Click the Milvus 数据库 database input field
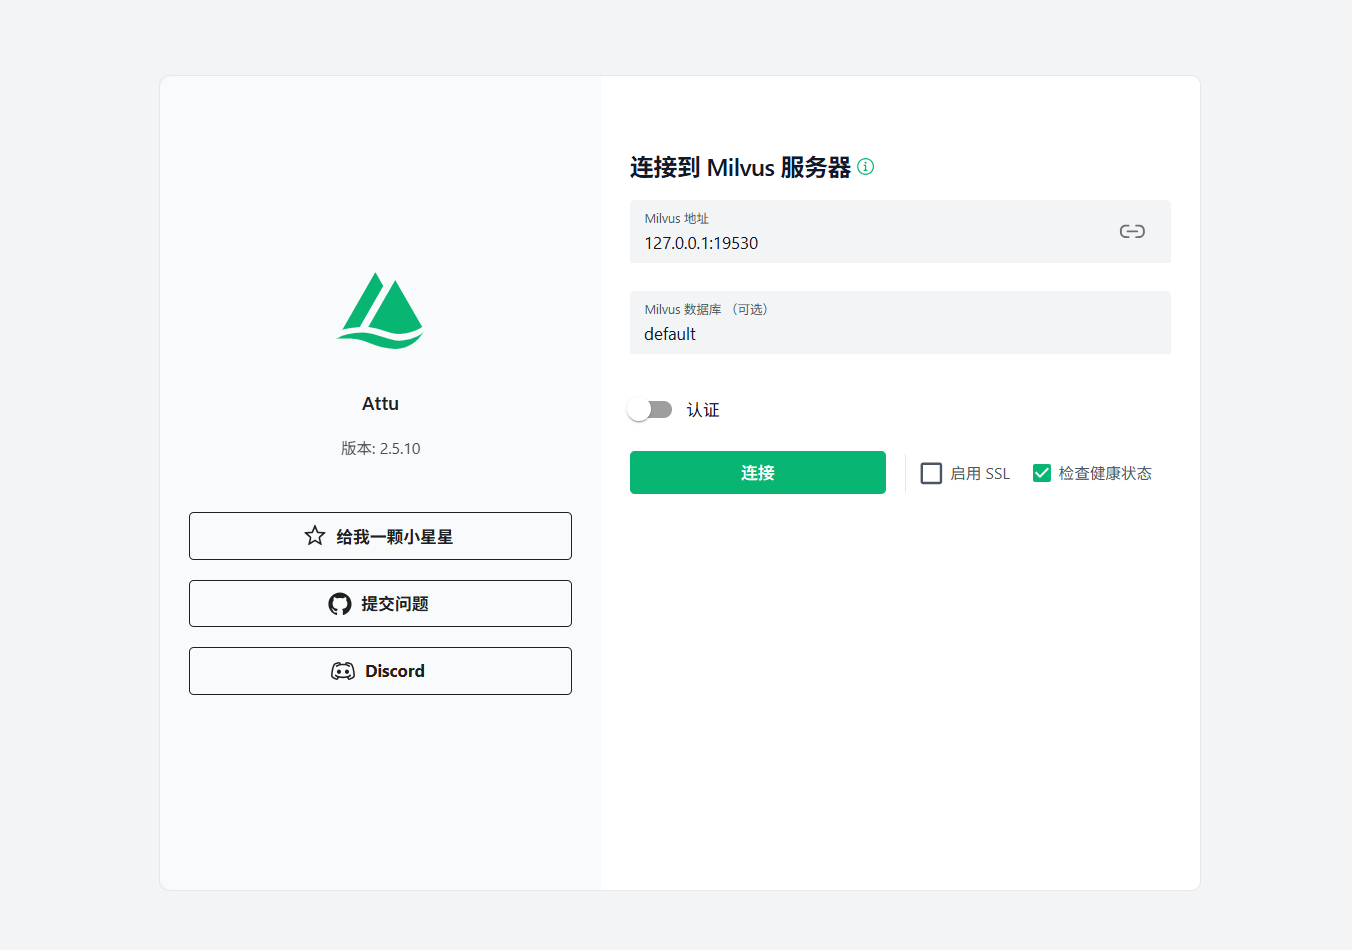Image resolution: width=1352 pixels, height=950 pixels. 900,323
